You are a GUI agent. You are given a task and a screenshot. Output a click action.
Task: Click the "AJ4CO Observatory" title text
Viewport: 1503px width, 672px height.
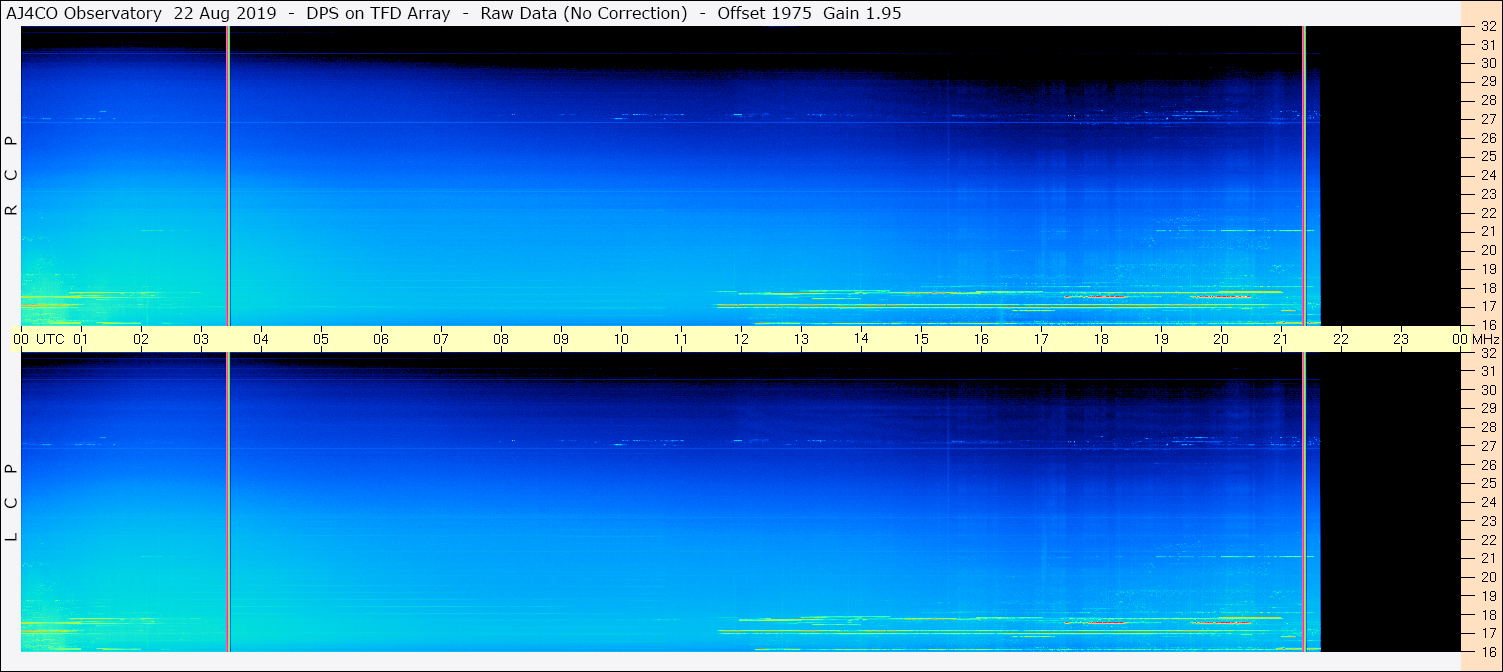click(84, 13)
